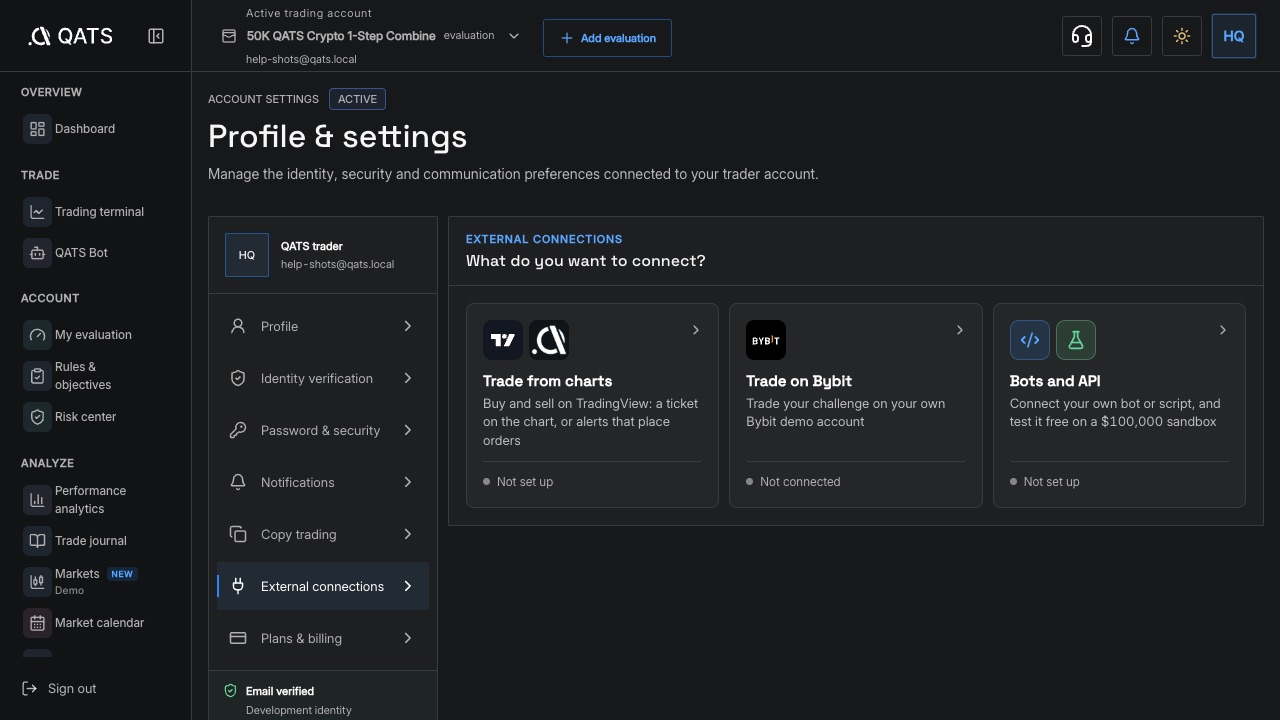This screenshot has height=720, width=1280.
Task: Select Plans & billing section
Action: 323,638
